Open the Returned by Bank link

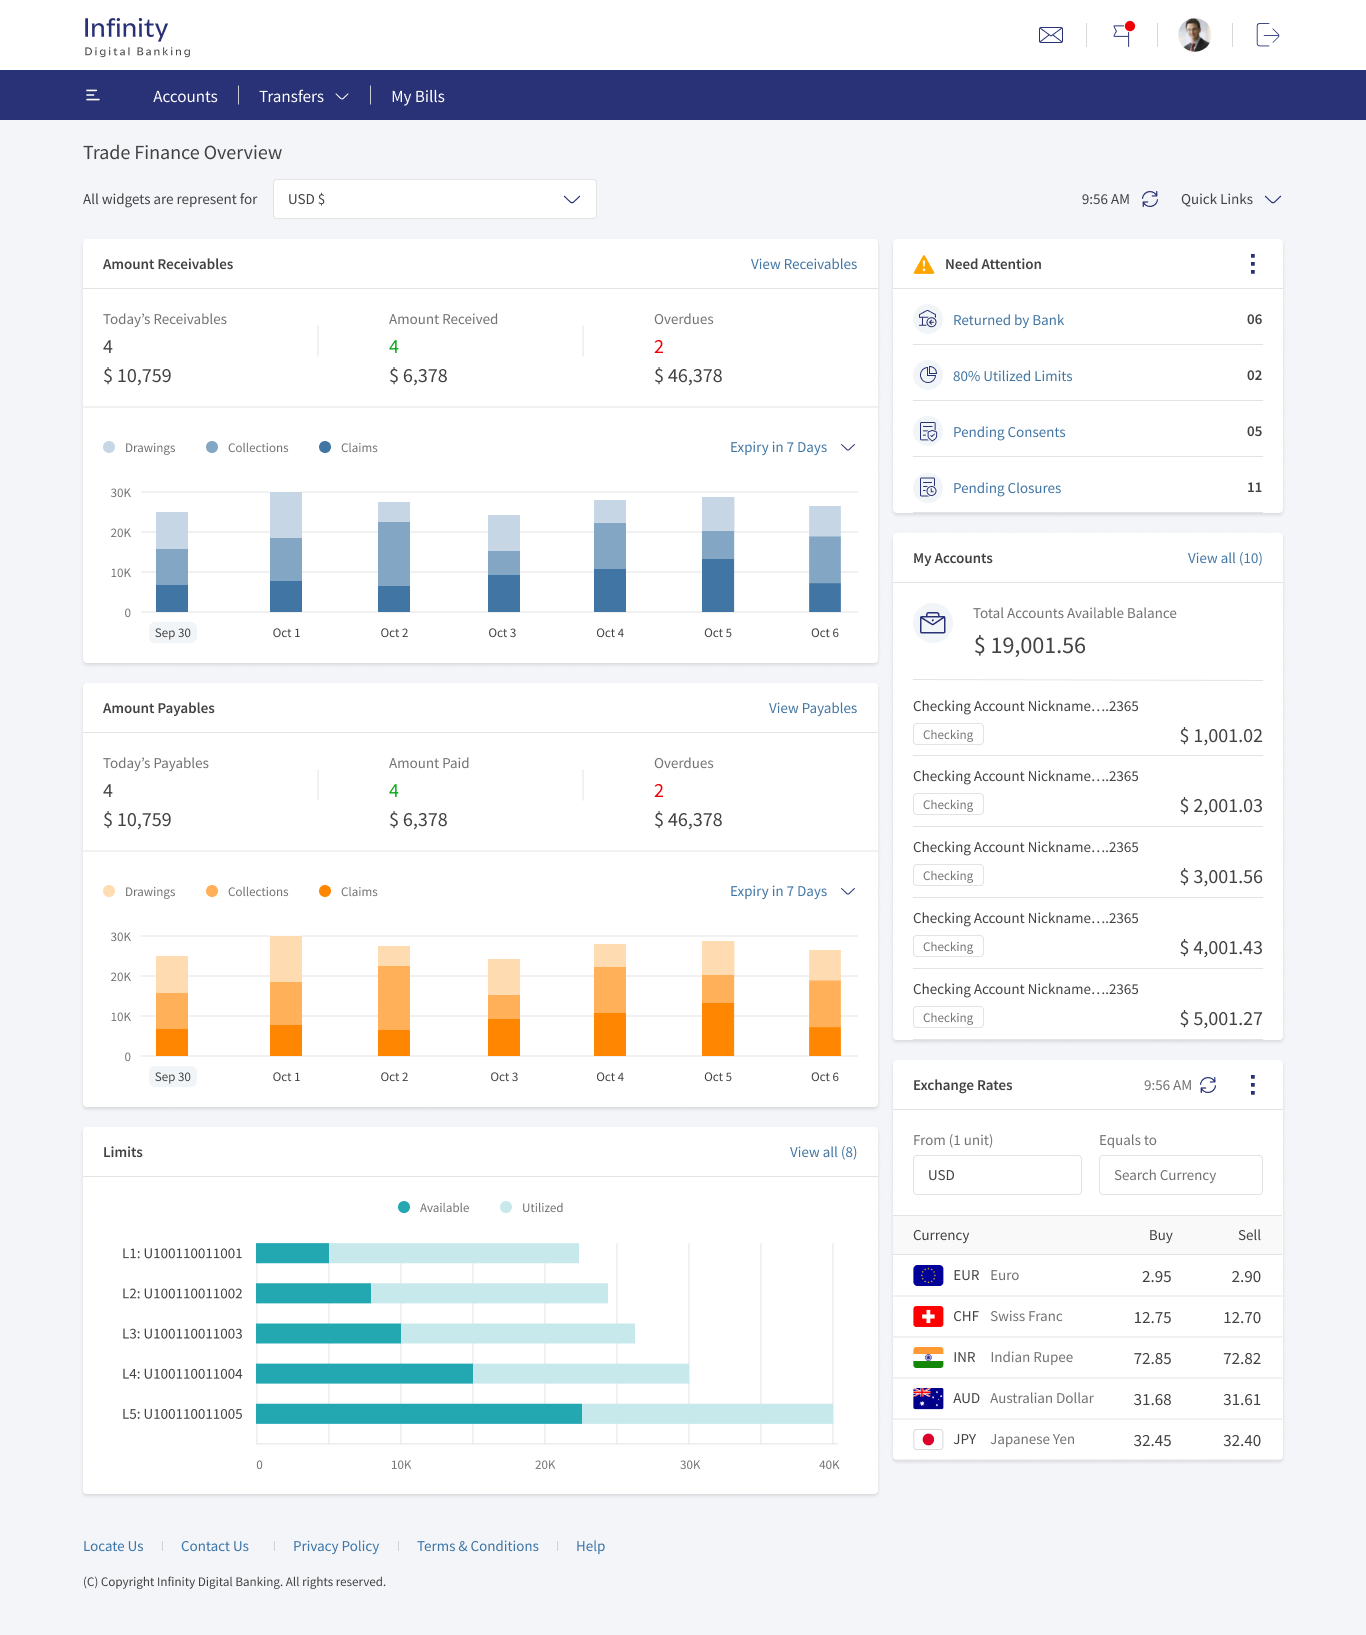(1008, 320)
